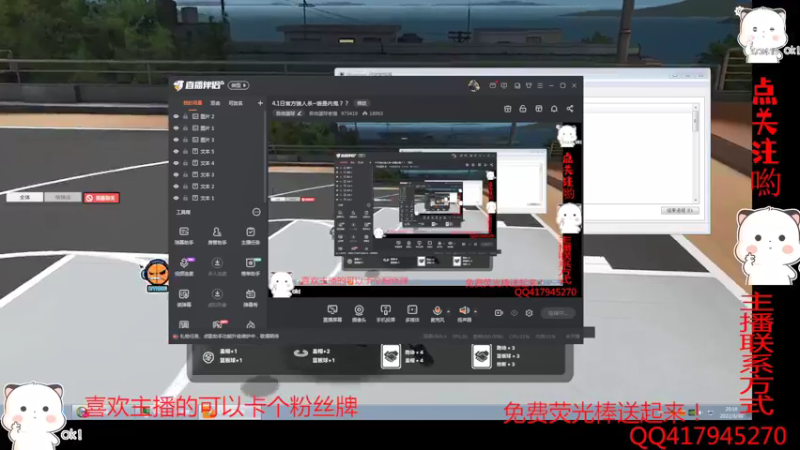The image size is (800, 450).
Task: Start recording with the camcorder icon
Action: pyautogui.click(x=499, y=313)
